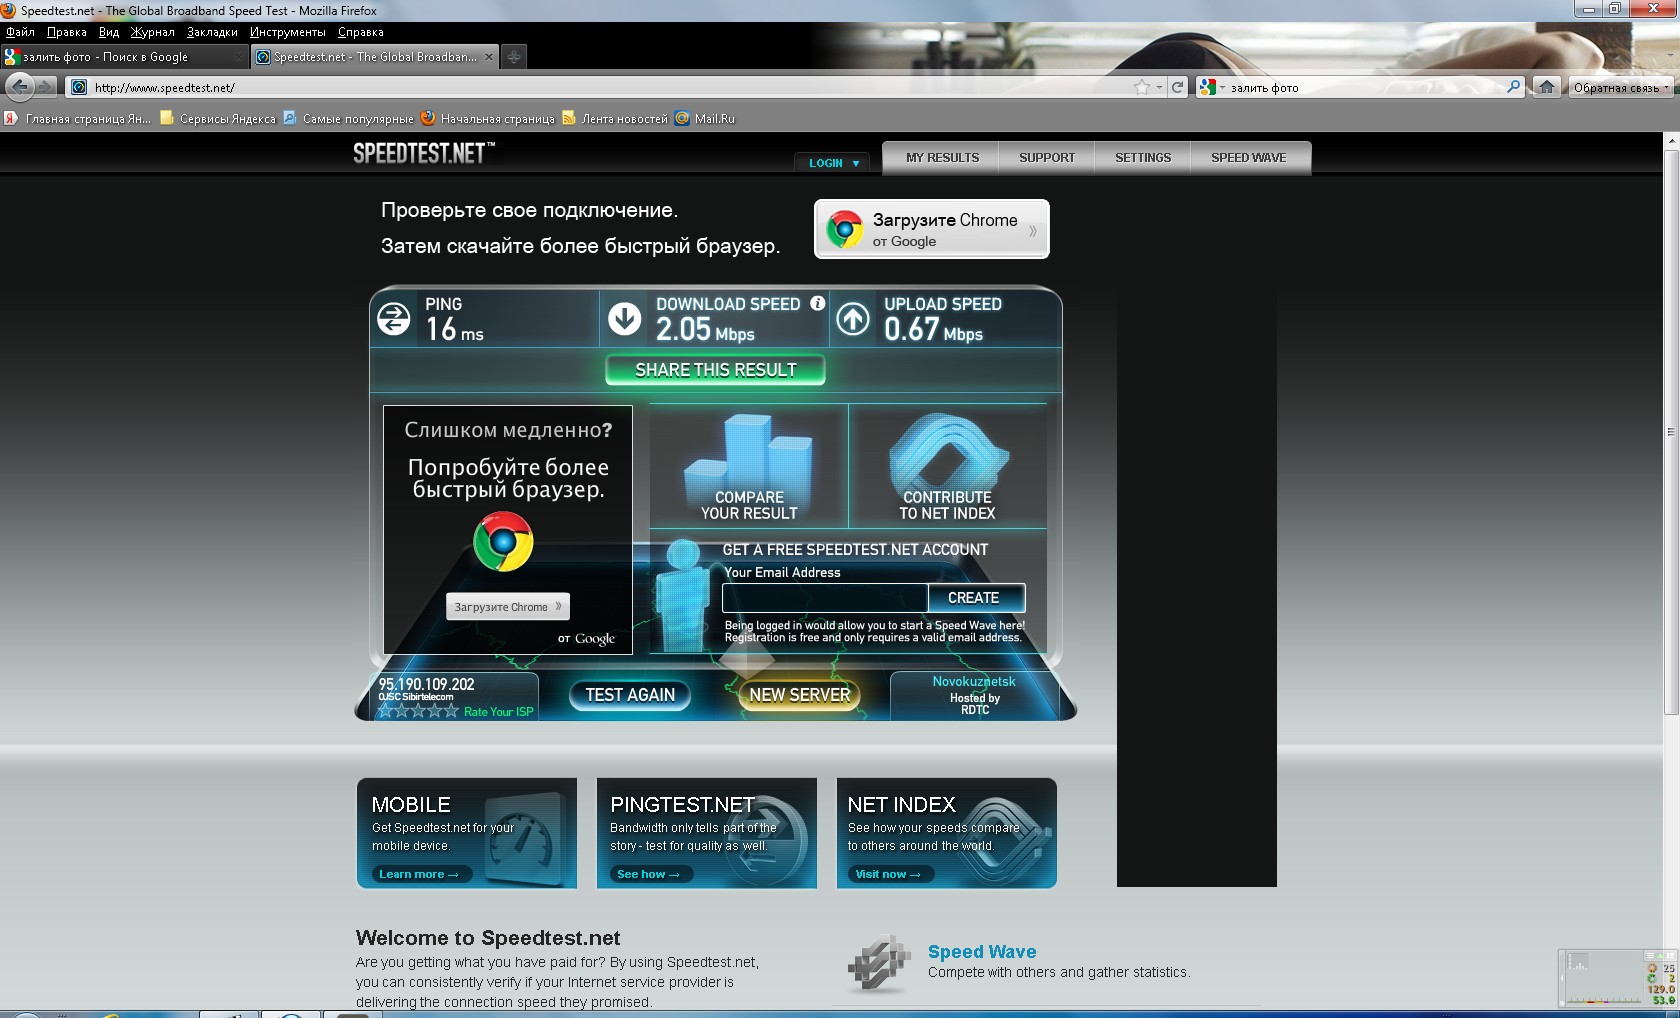
Task: Click the site identity icon in address bar
Action: pos(79,87)
